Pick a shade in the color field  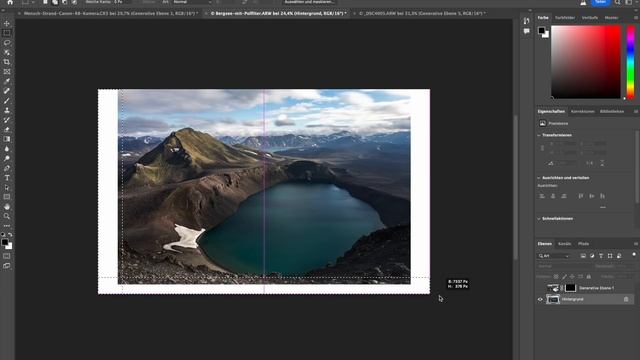click(586, 62)
